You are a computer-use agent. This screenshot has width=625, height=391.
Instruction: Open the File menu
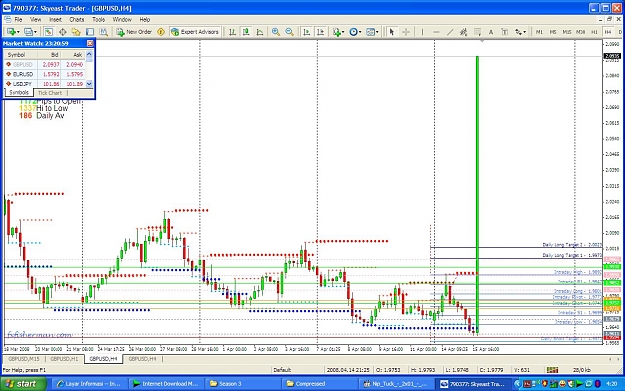[x=18, y=19]
